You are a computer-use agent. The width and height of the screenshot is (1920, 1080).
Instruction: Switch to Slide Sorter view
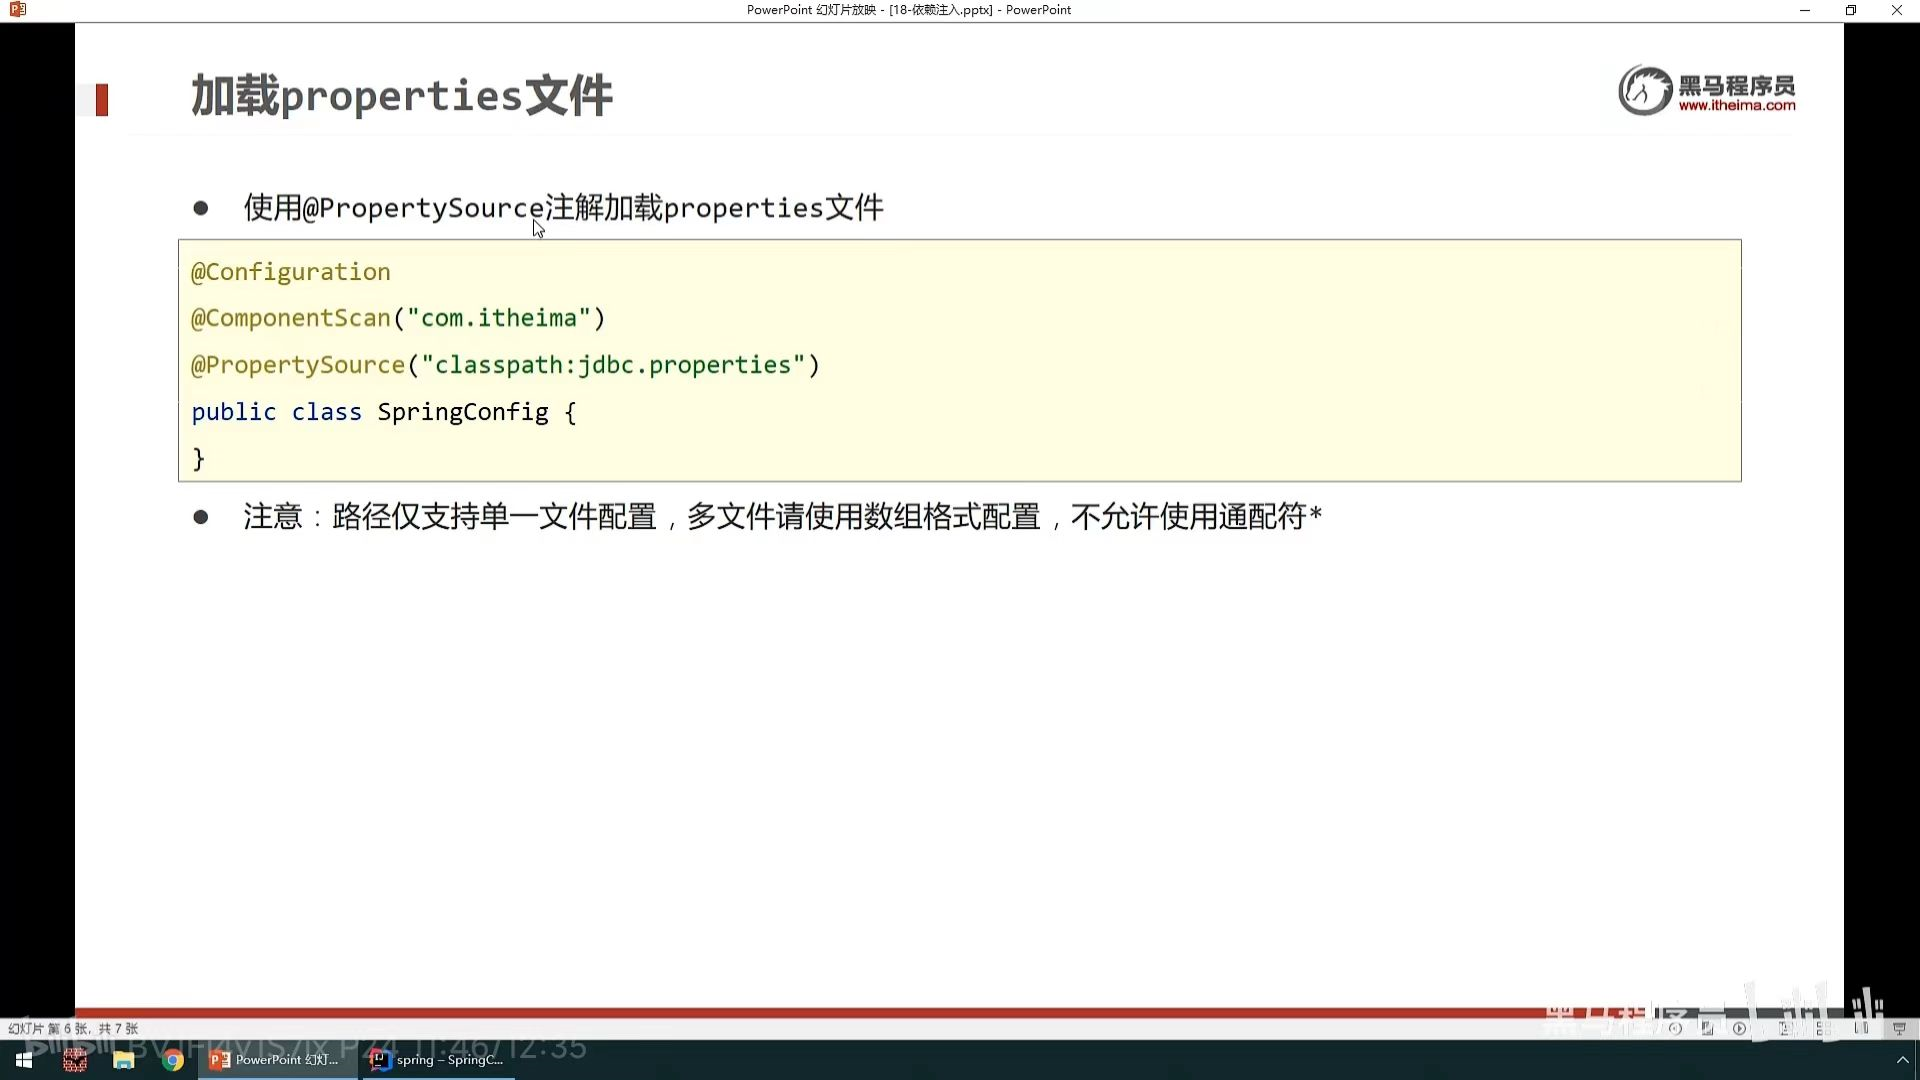click(x=1823, y=1028)
